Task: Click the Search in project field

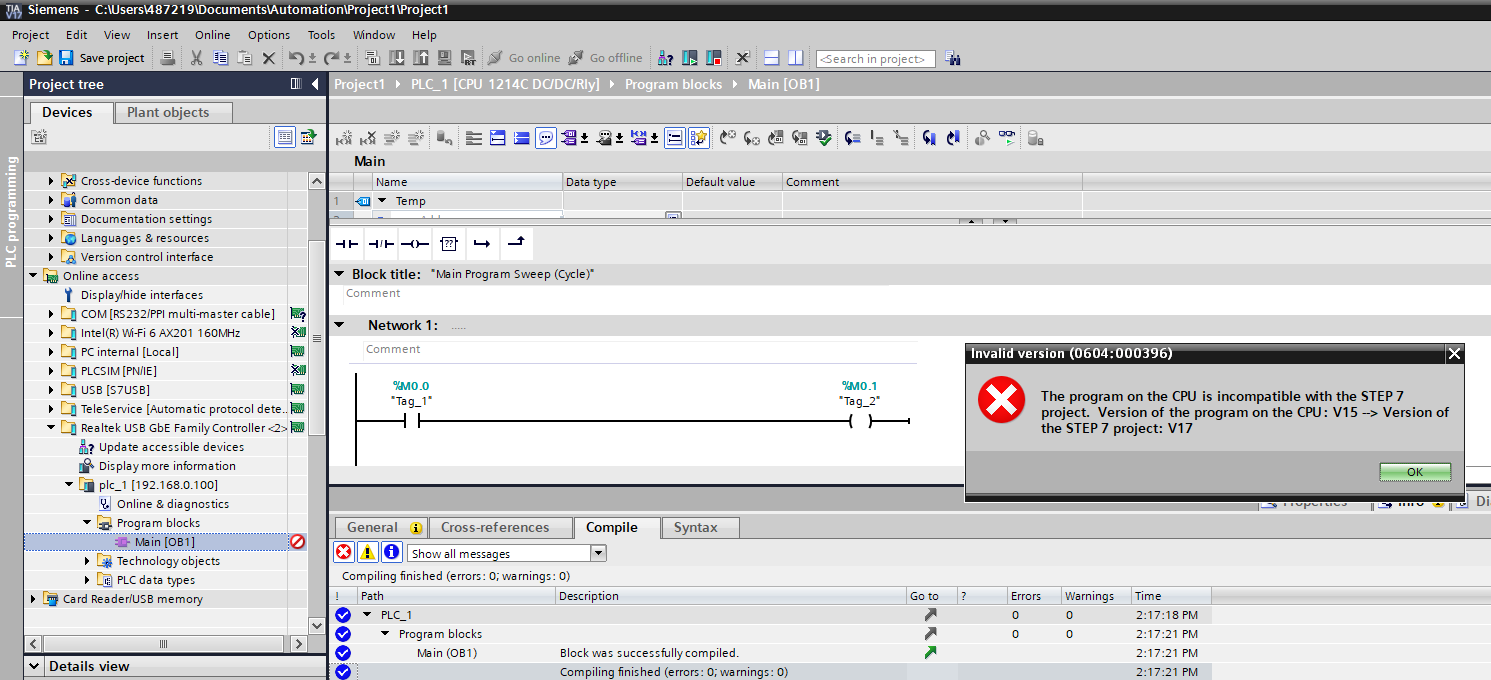Action: (x=875, y=59)
